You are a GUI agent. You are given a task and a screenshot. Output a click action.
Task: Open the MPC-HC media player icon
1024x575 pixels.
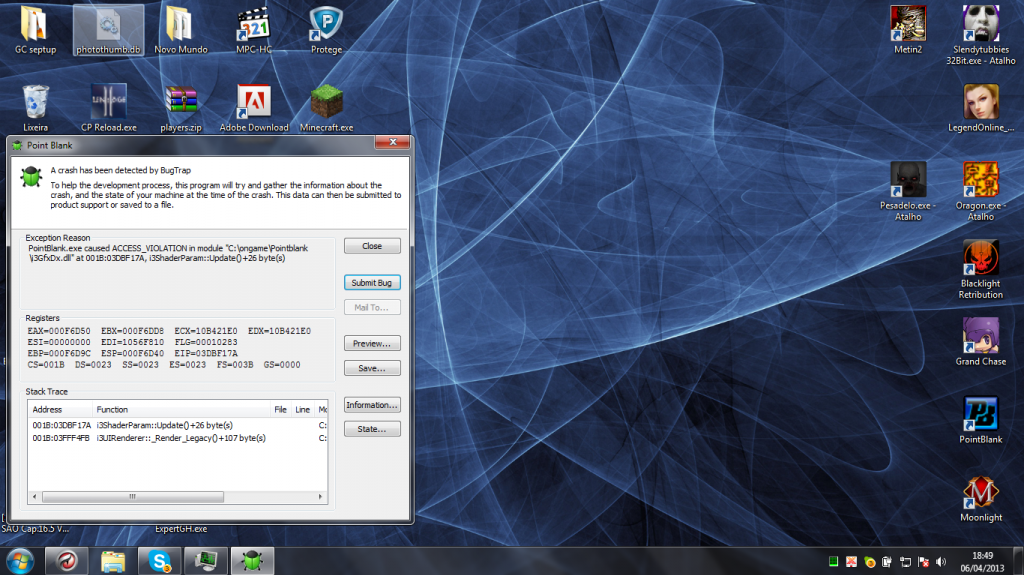253,25
